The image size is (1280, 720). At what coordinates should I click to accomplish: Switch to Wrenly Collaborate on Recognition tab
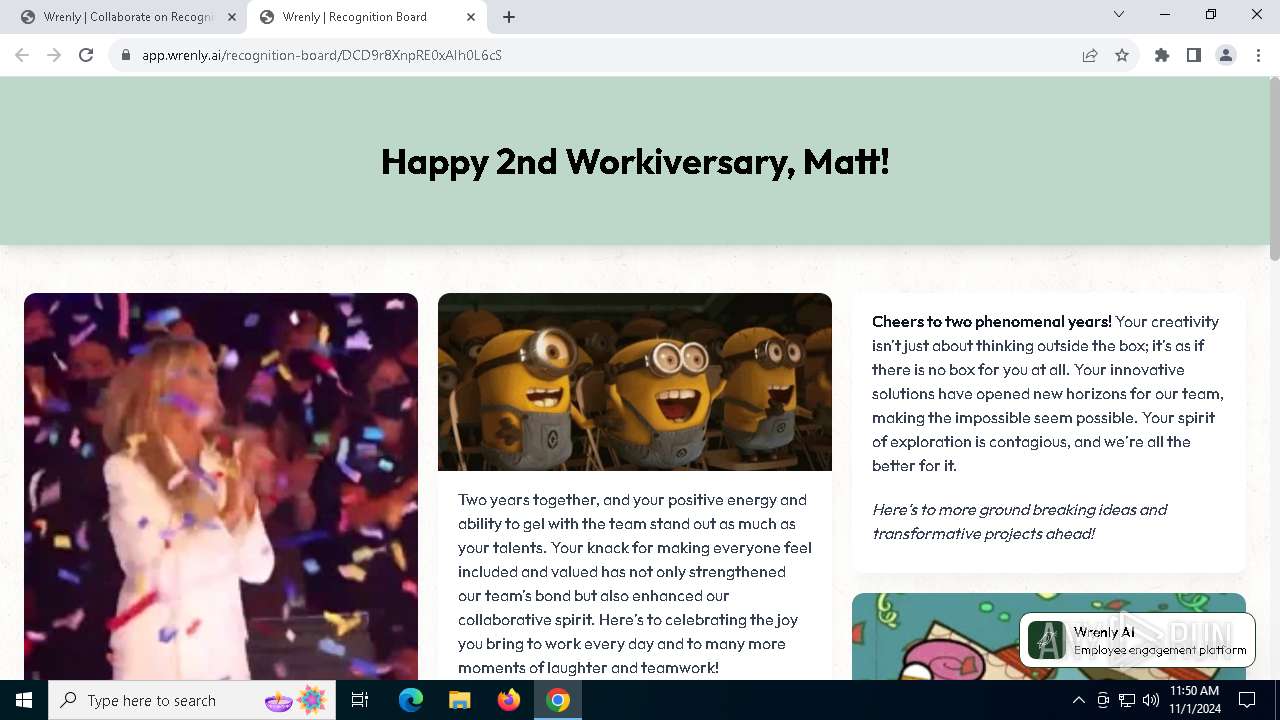[127, 17]
